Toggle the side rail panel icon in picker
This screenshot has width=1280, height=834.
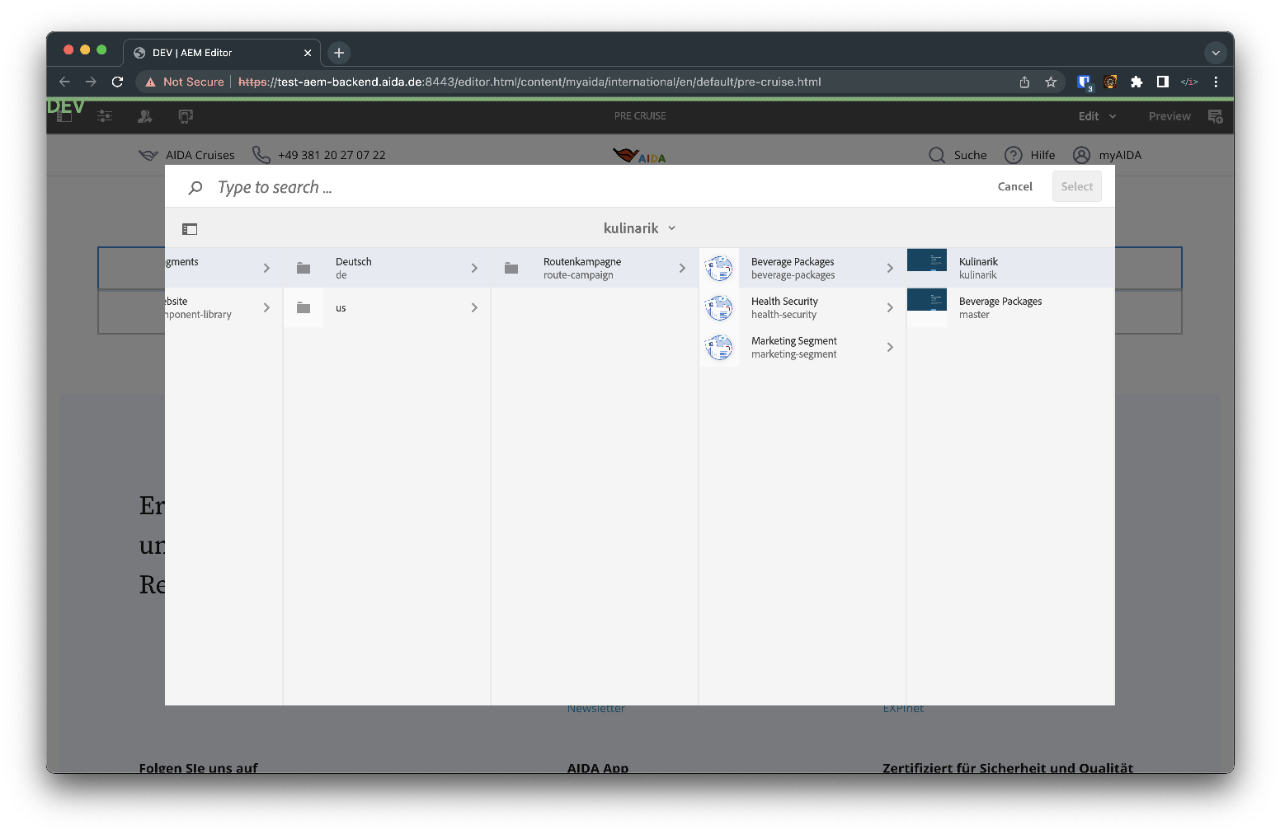190,229
